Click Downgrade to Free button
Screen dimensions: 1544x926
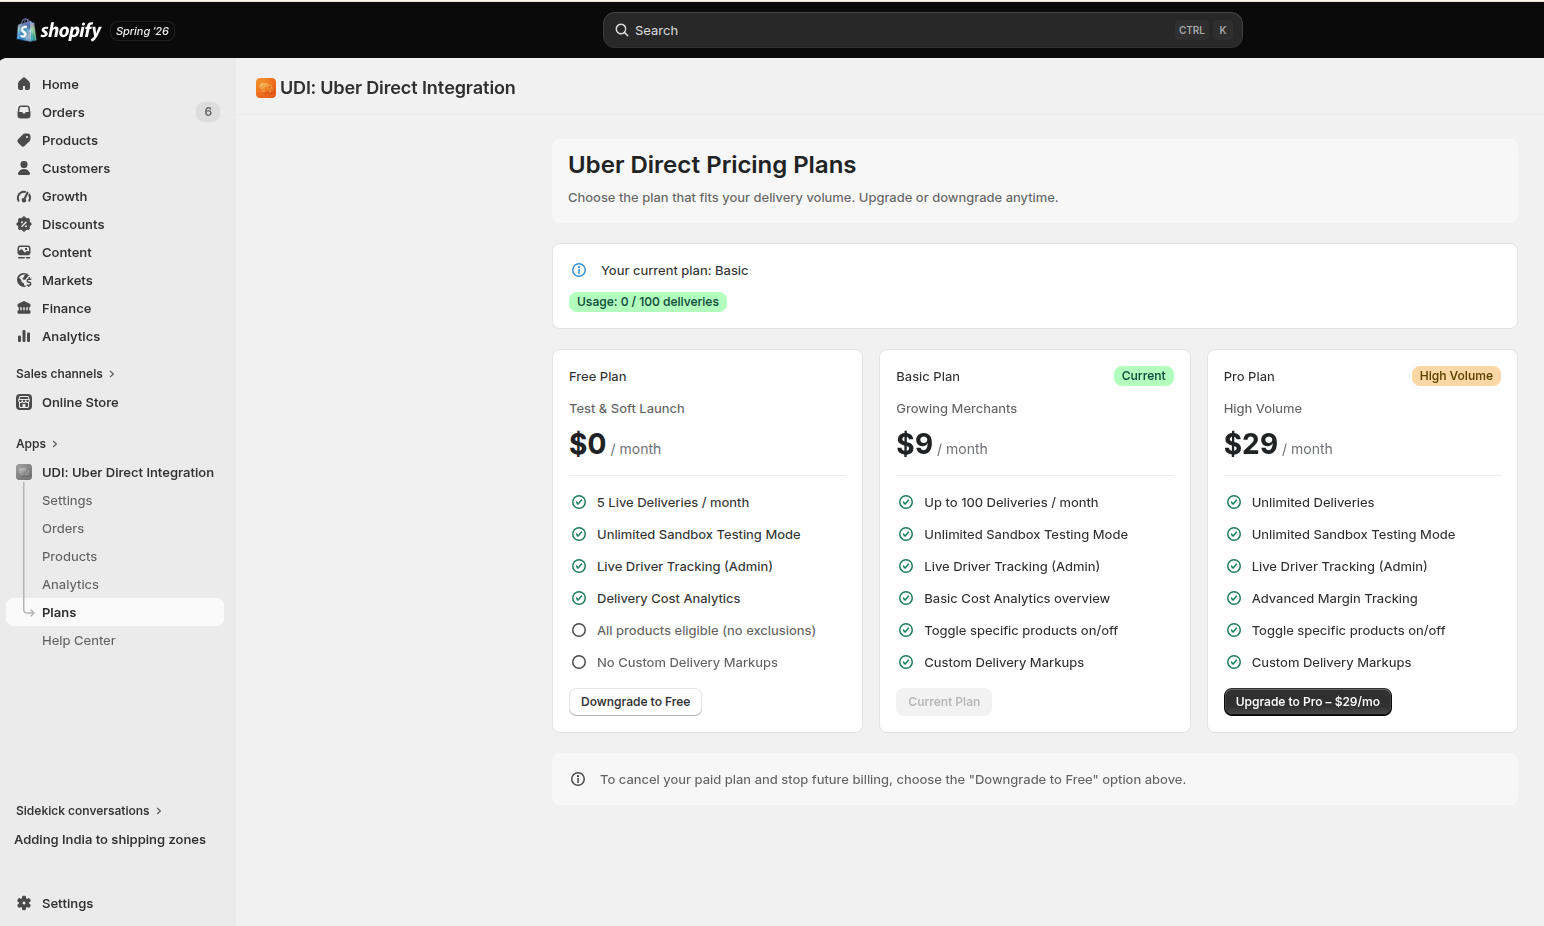tap(635, 702)
